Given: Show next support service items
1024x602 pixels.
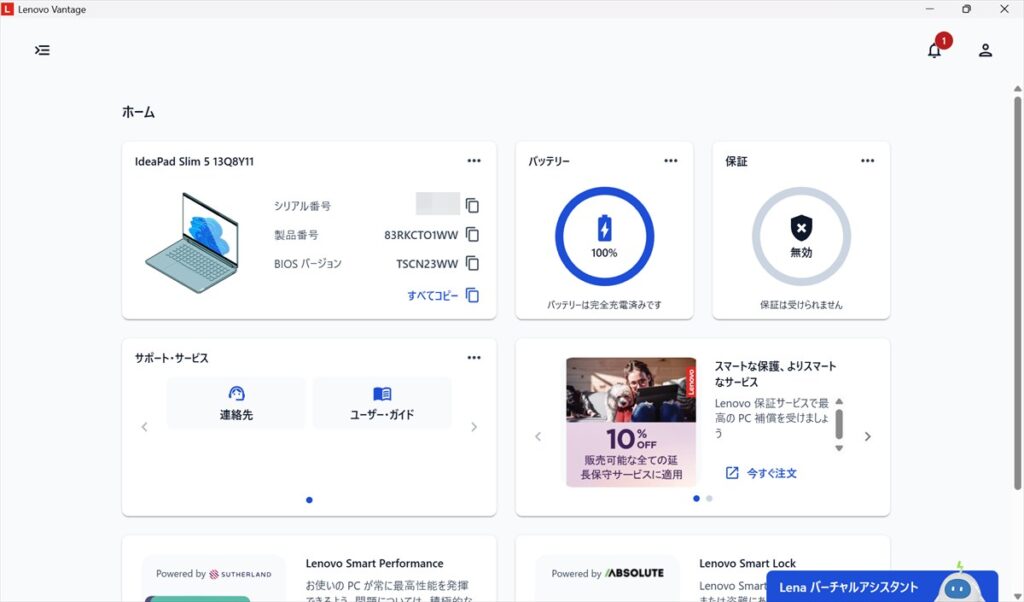Looking at the screenshot, I should coord(474,427).
